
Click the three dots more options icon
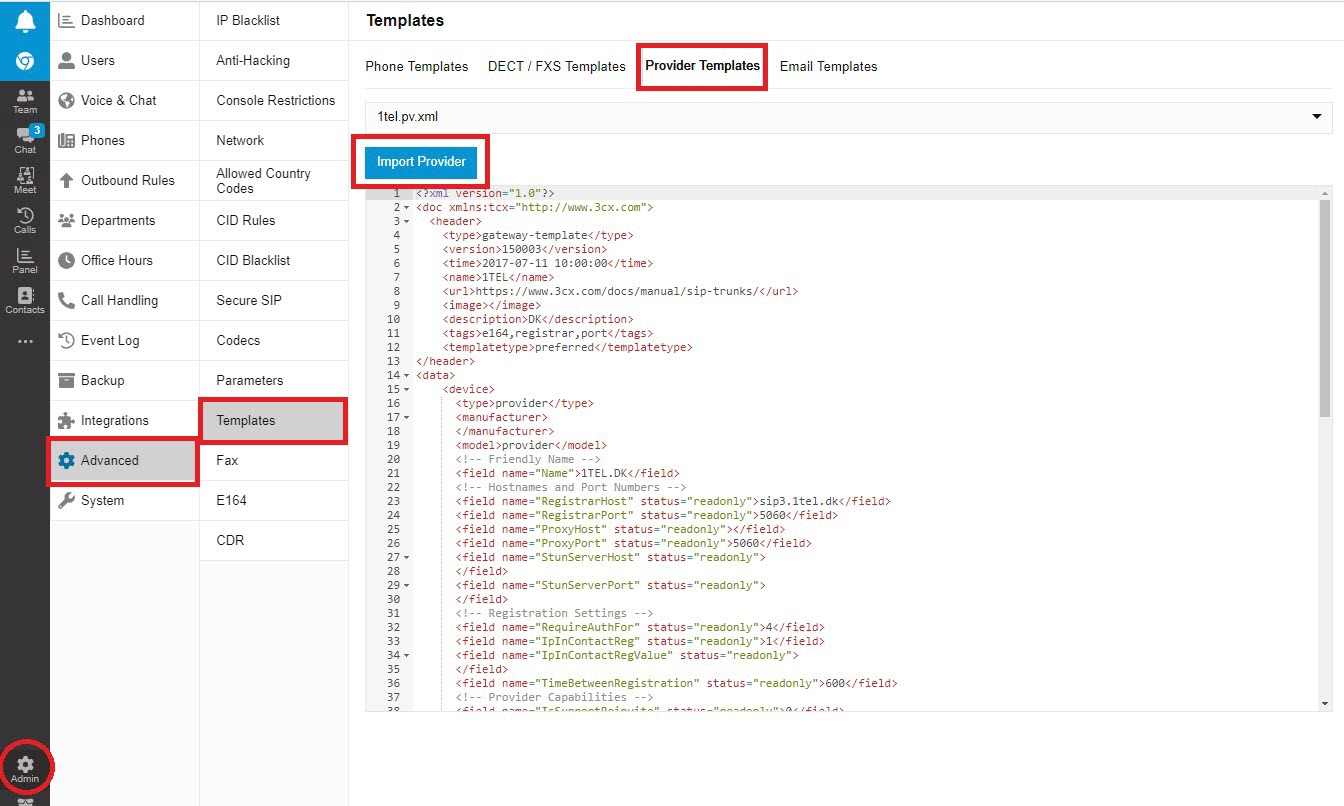coord(25,341)
